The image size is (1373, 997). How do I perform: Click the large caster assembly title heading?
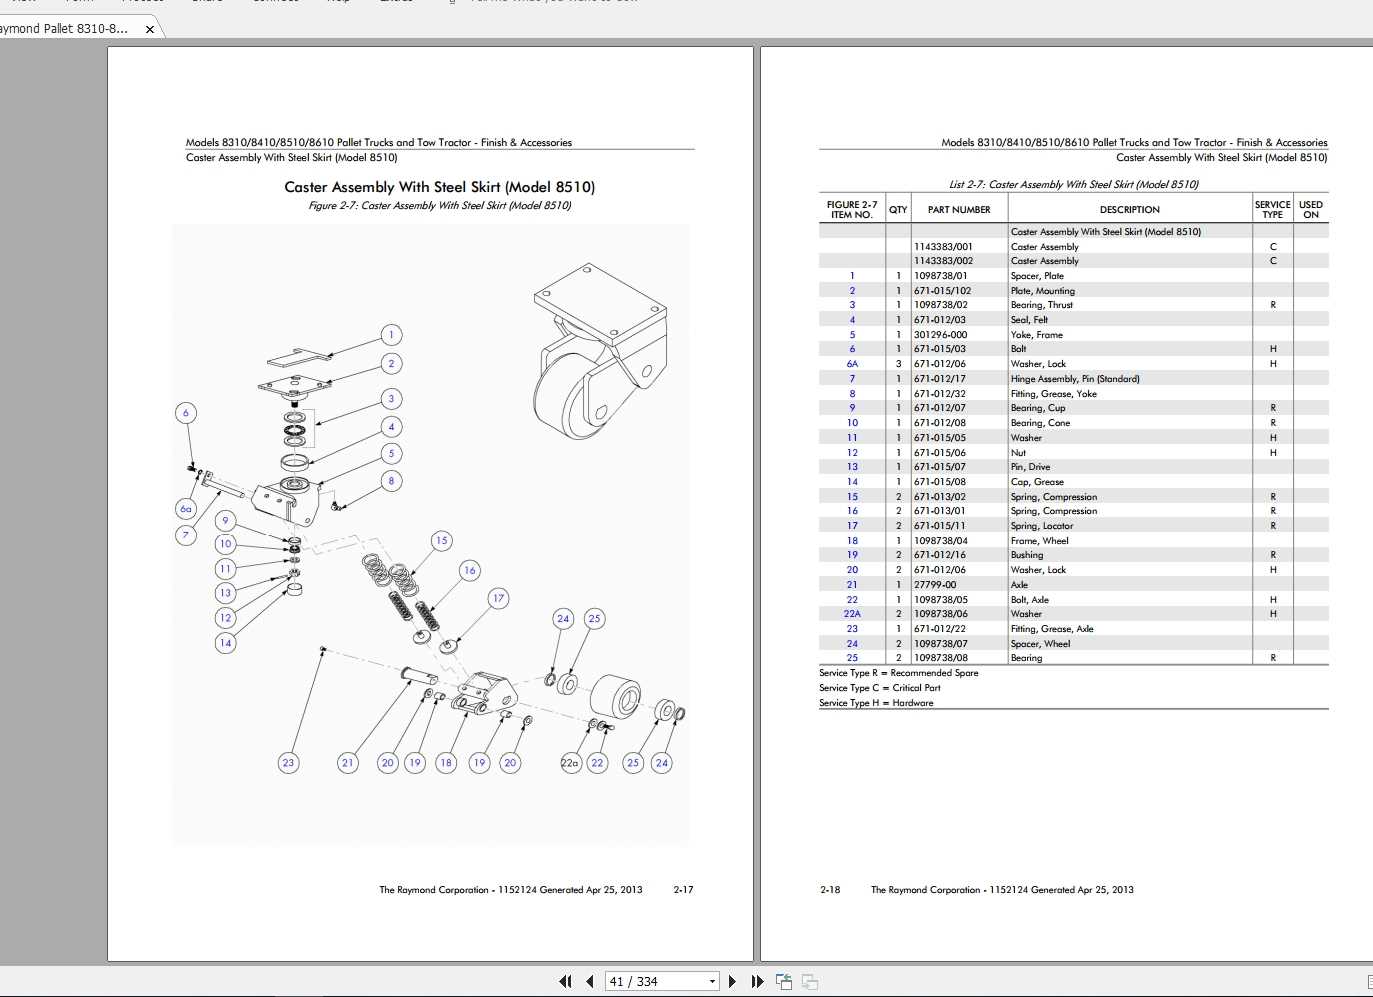pos(440,187)
